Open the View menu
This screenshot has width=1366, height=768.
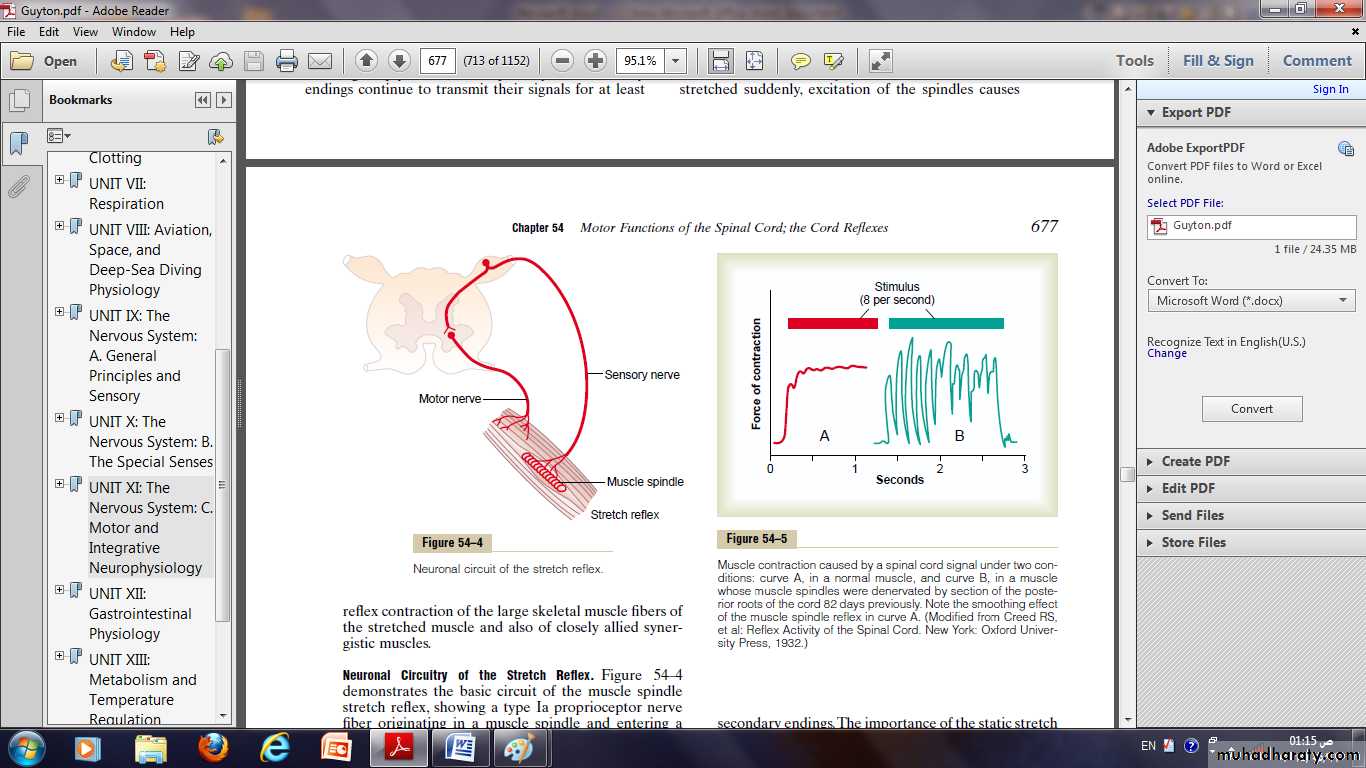click(85, 32)
